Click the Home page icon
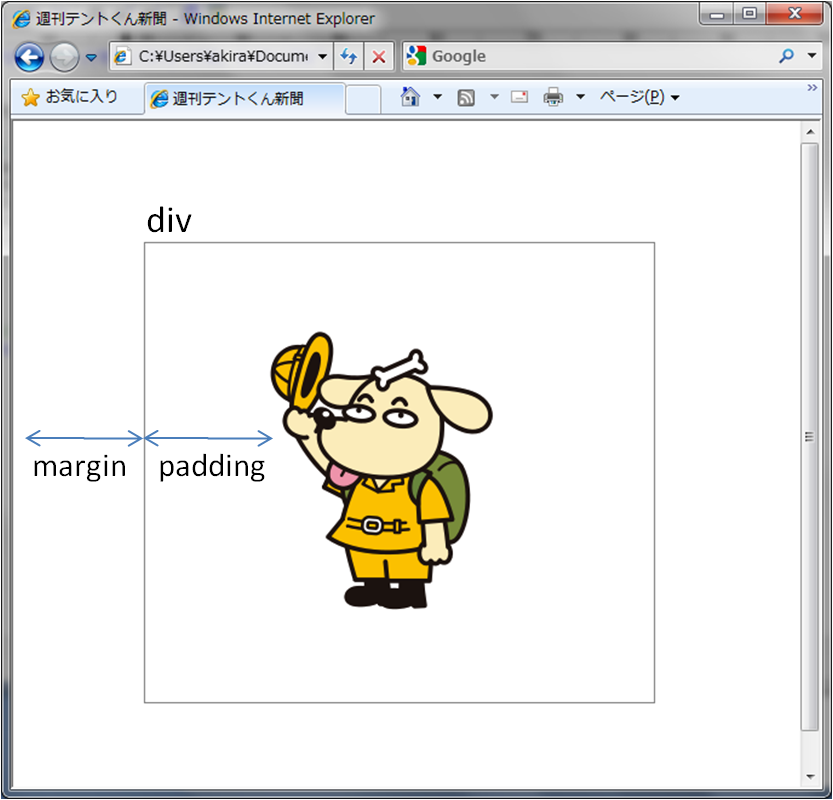Image resolution: width=833 pixels, height=800 pixels. click(x=410, y=97)
